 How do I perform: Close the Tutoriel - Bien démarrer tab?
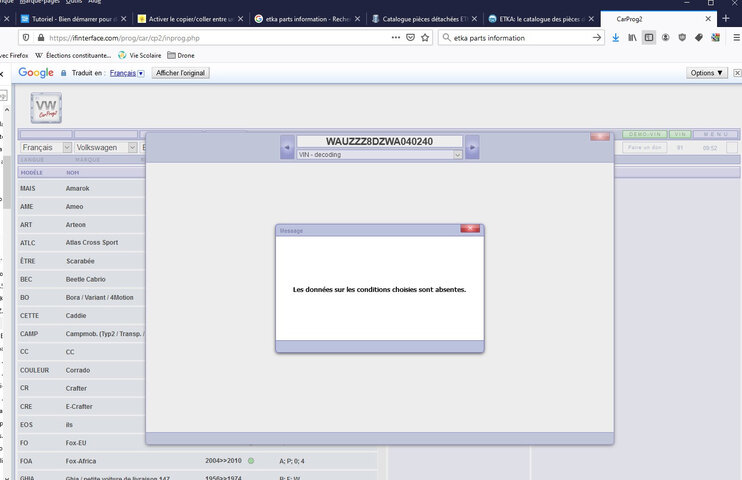124,19
